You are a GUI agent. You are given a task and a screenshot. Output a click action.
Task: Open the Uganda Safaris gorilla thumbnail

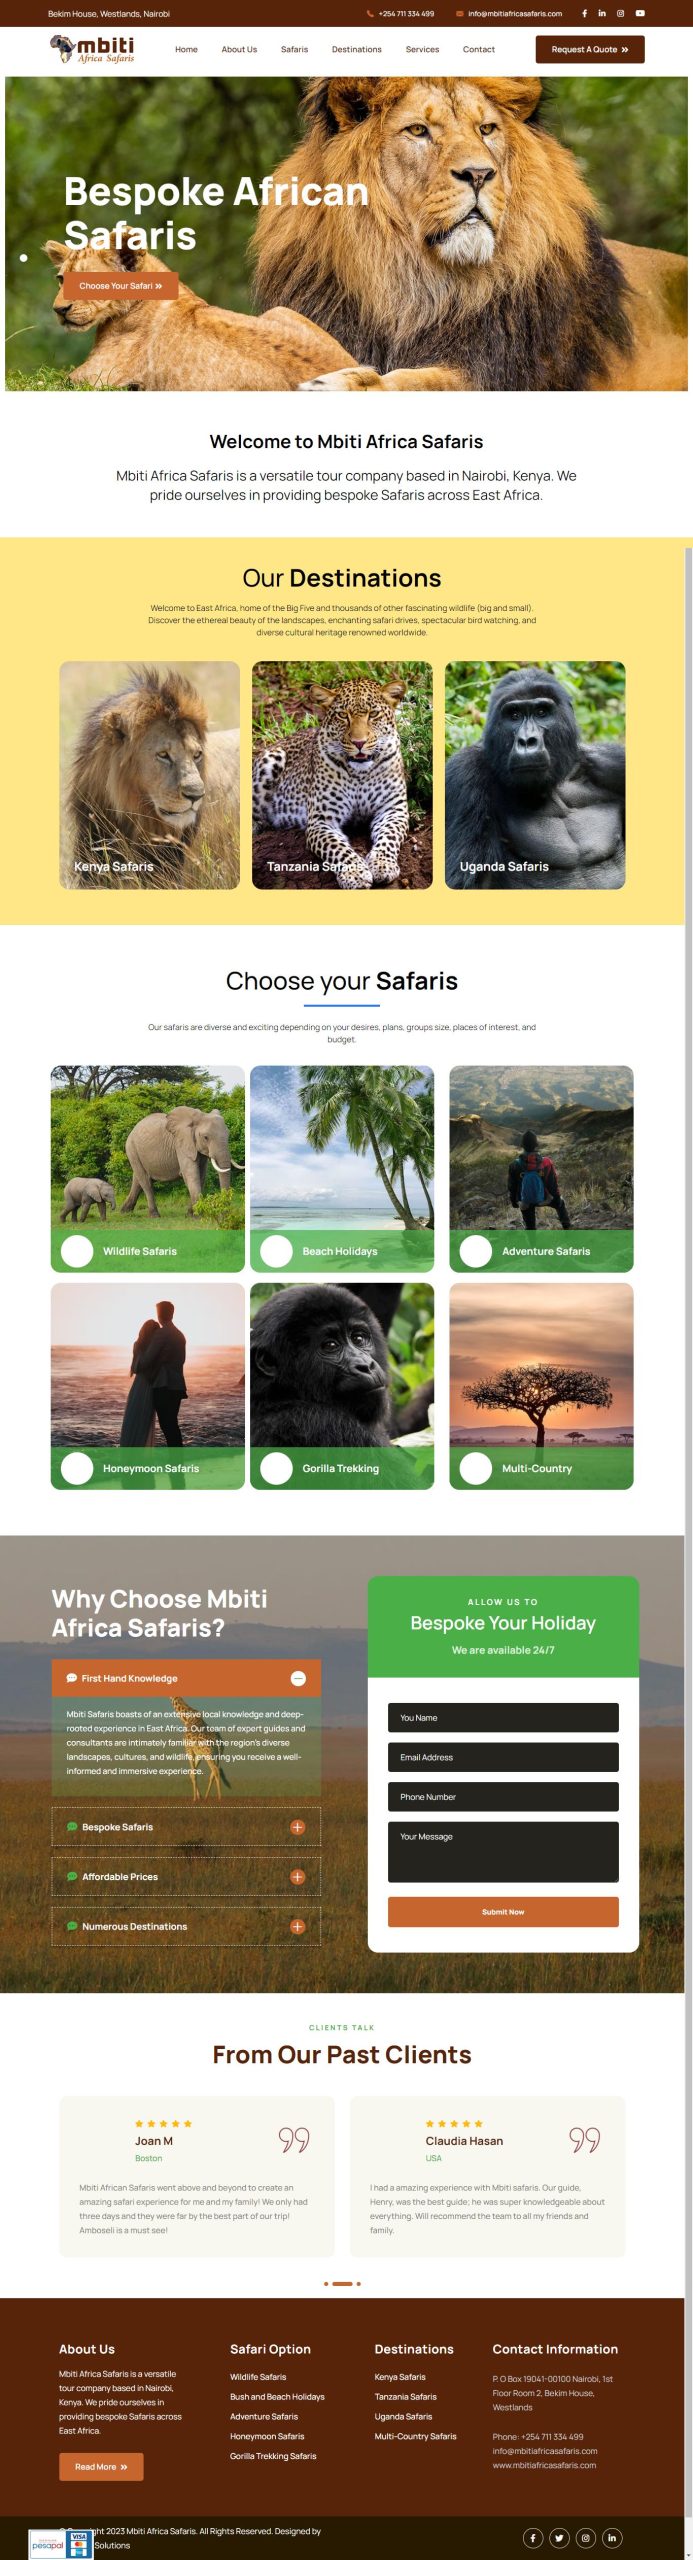coord(535,775)
